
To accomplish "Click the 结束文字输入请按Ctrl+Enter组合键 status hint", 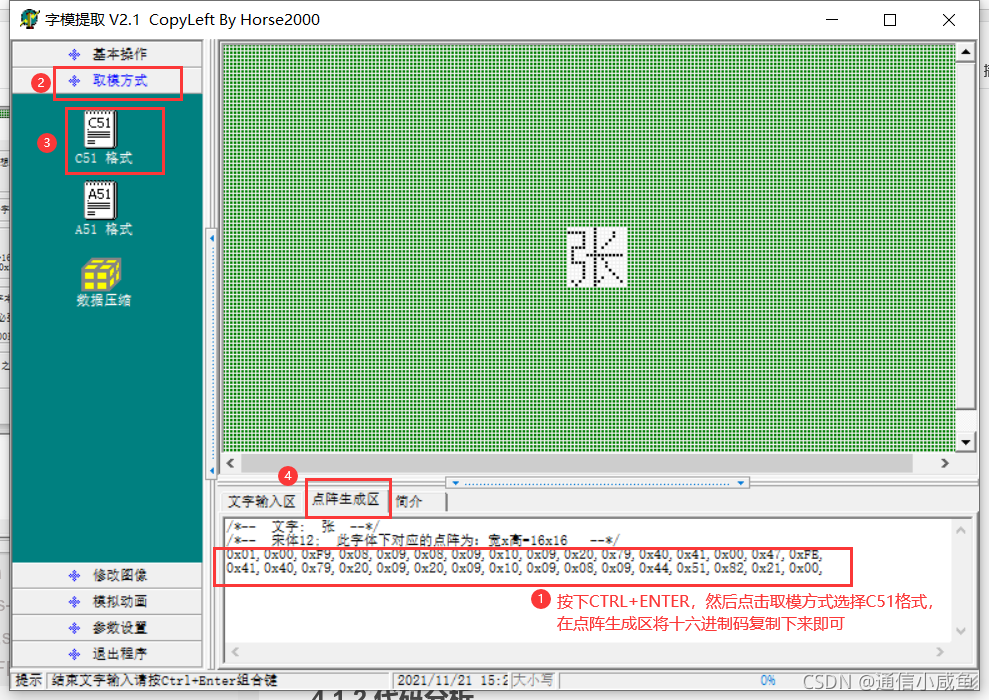I will pyautogui.click(x=164, y=680).
